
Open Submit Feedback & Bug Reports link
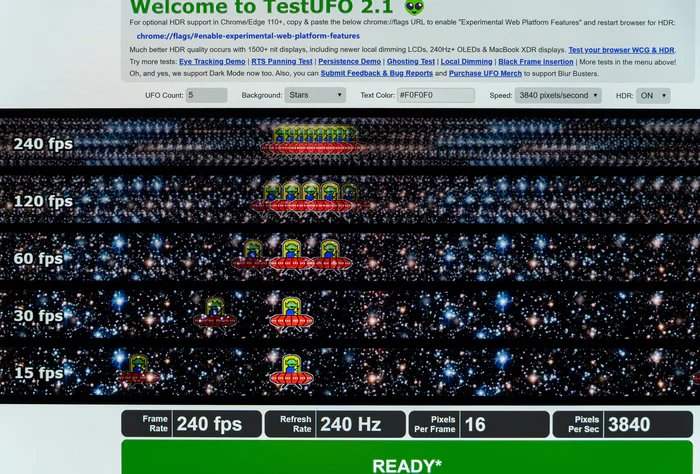click(x=376, y=73)
